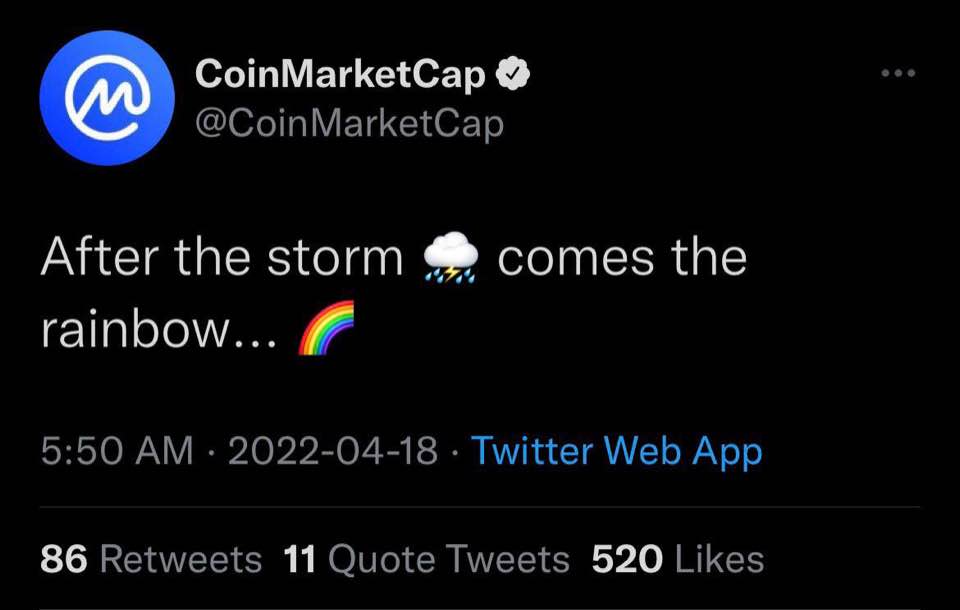
Task: Click the storm cloud emoji
Action: coord(450,260)
